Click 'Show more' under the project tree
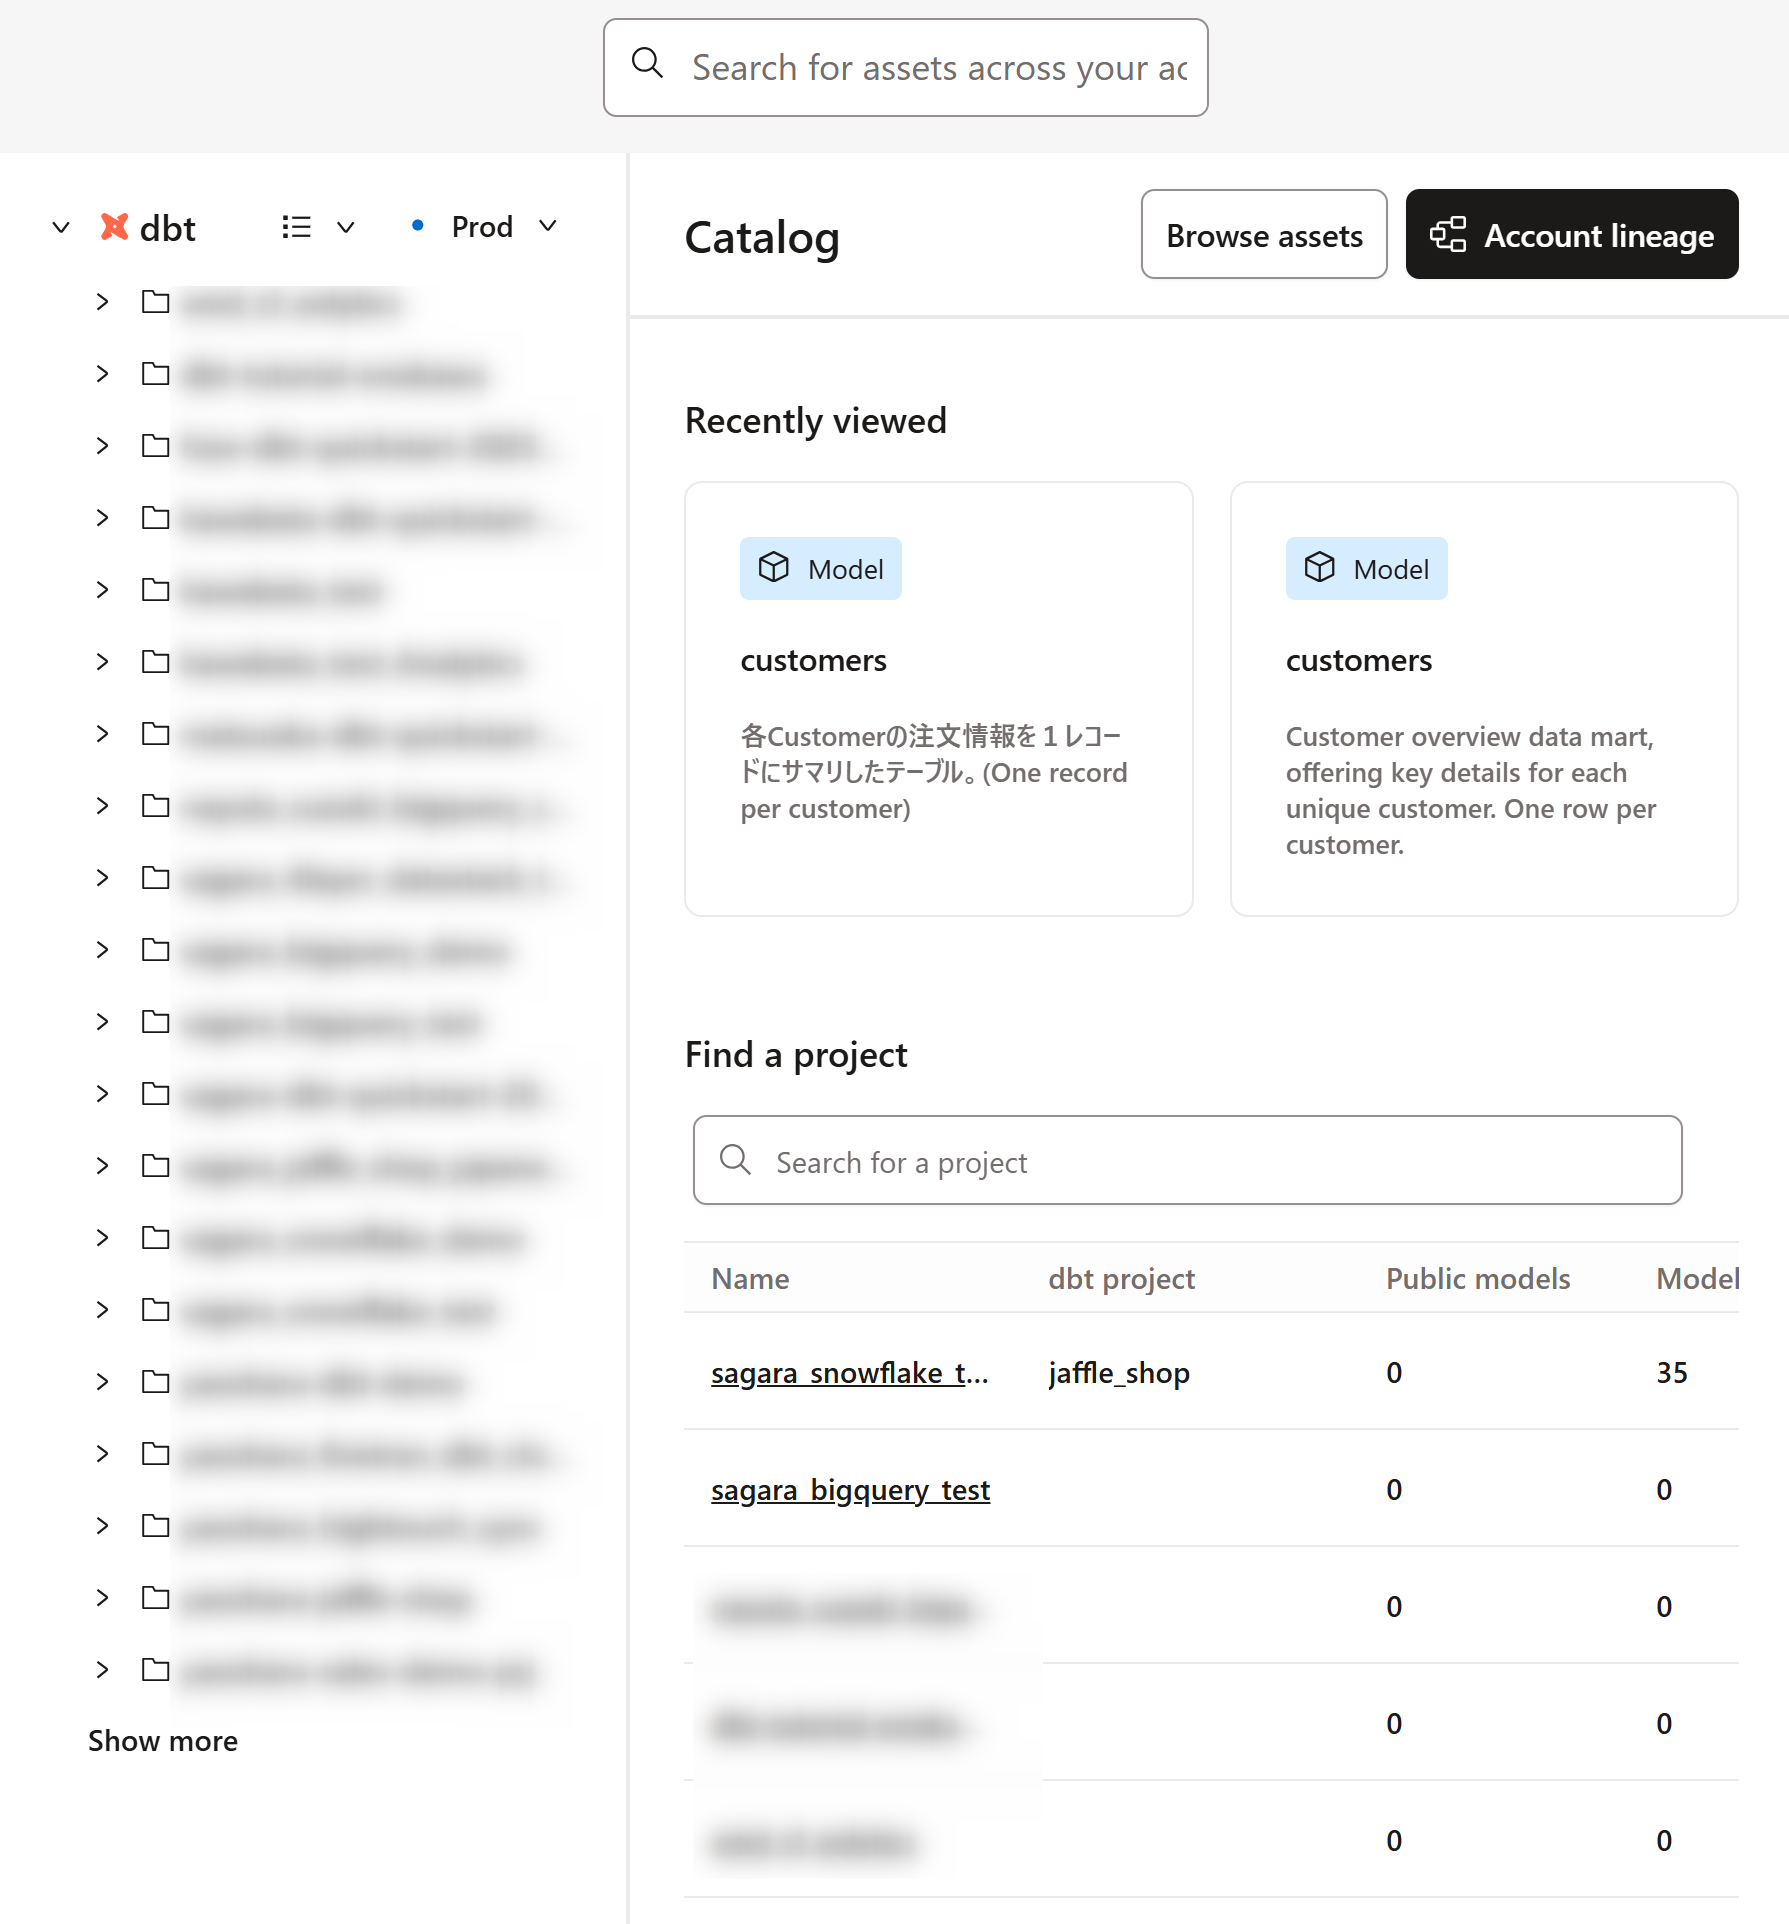This screenshot has height=1924, width=1789. 163,1741
